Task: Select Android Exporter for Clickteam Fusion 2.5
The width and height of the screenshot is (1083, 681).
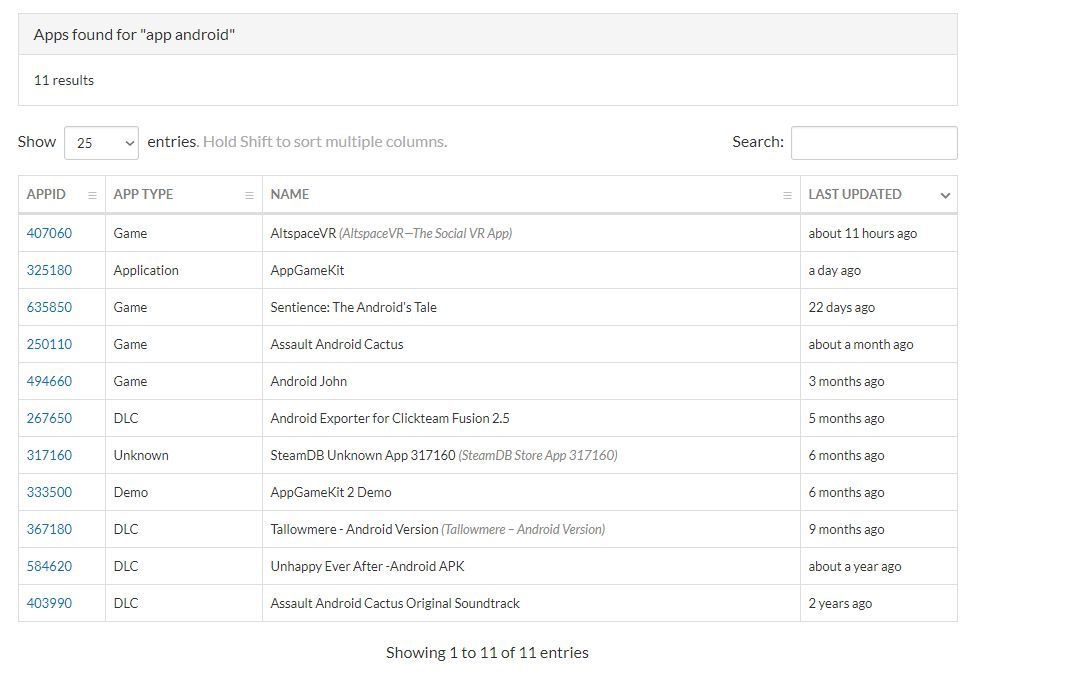Action: point(390,418)
